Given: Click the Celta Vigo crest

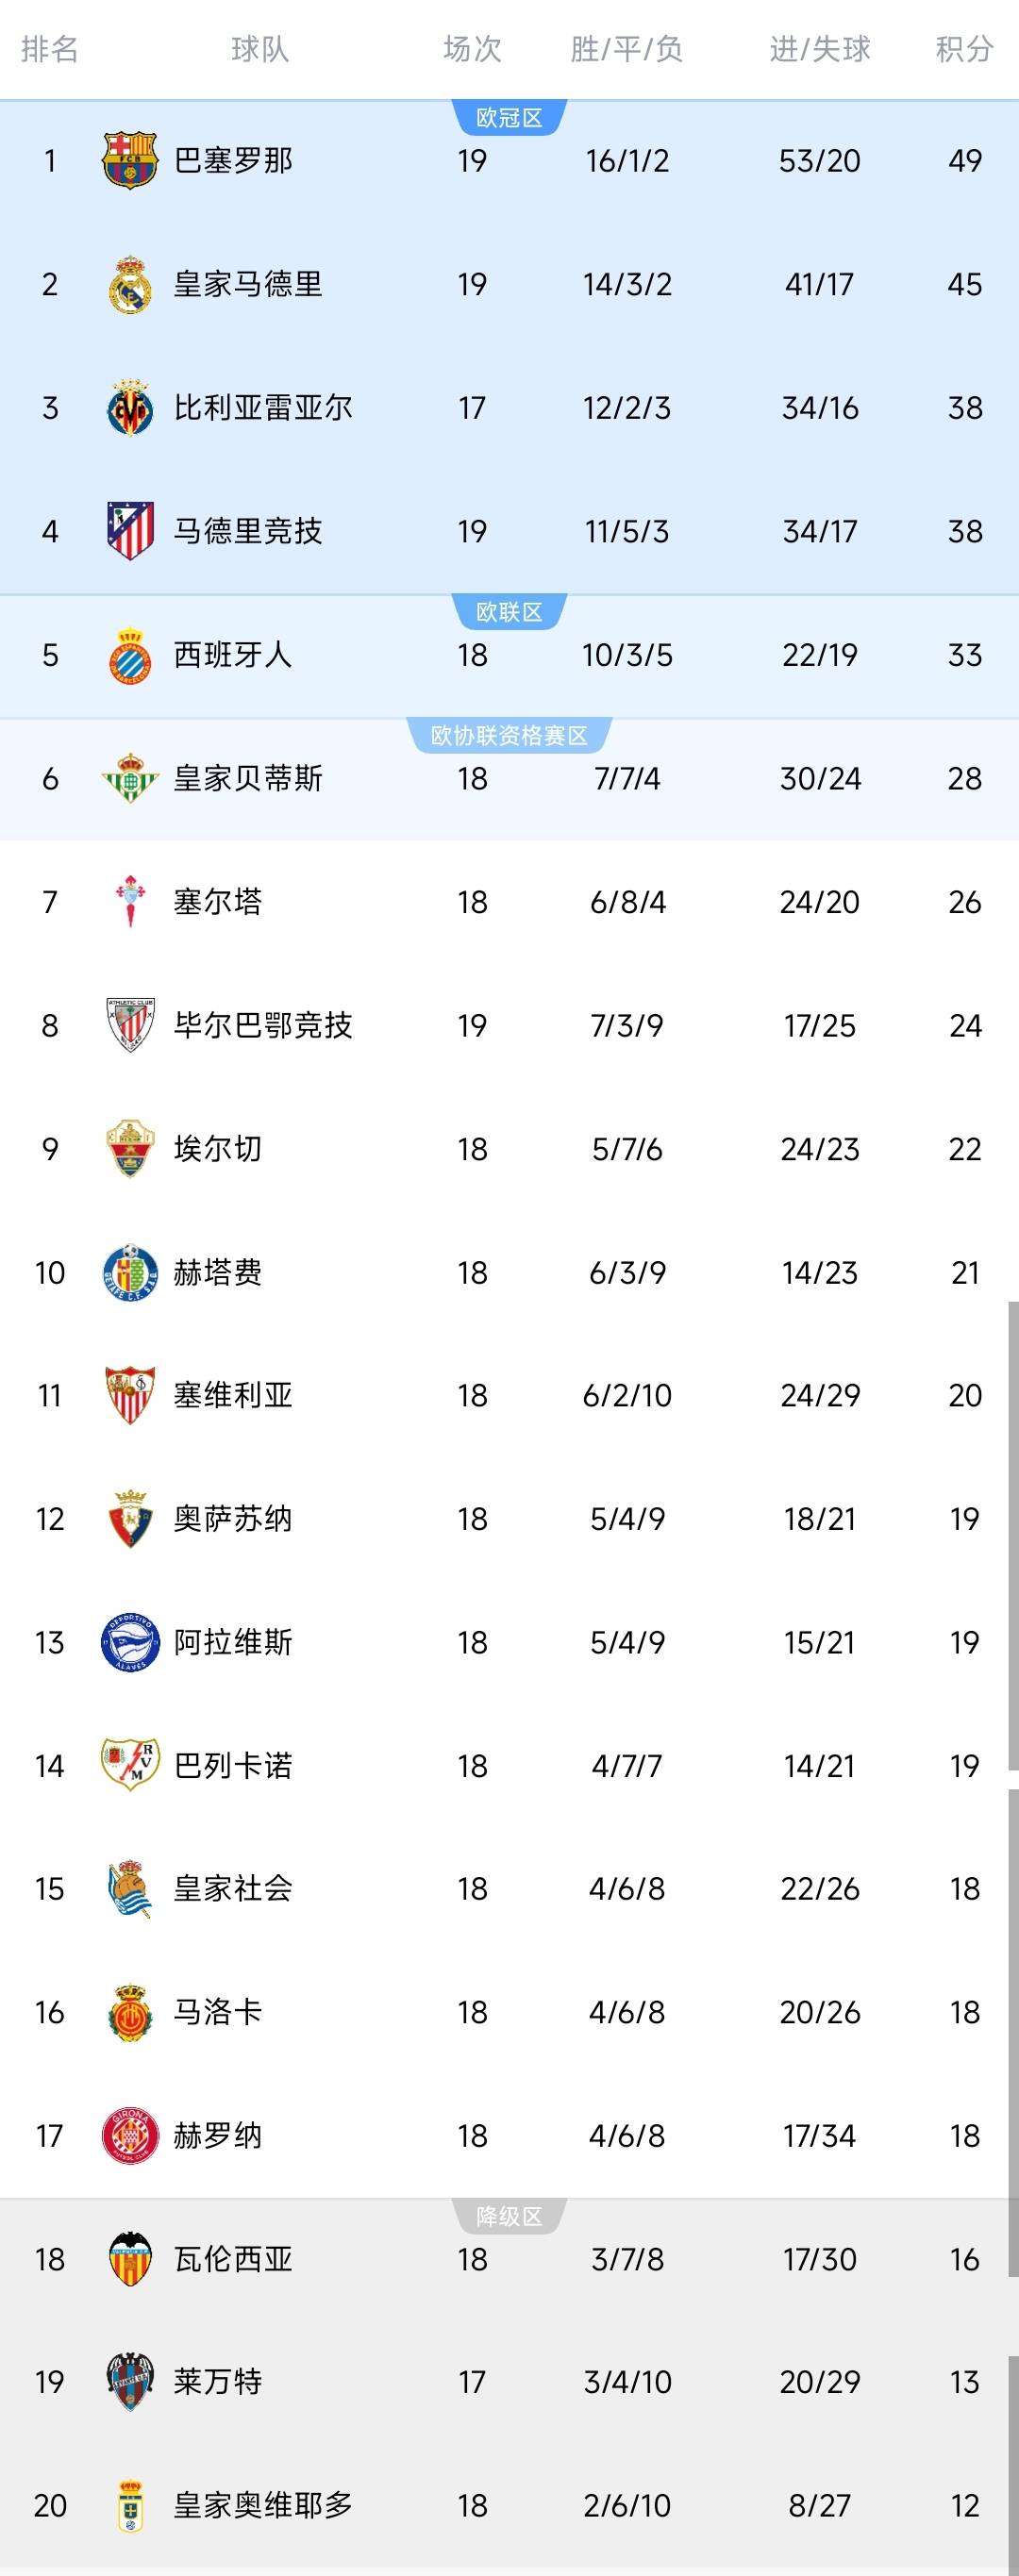Looking at the screenshot, I should [130, 901].
